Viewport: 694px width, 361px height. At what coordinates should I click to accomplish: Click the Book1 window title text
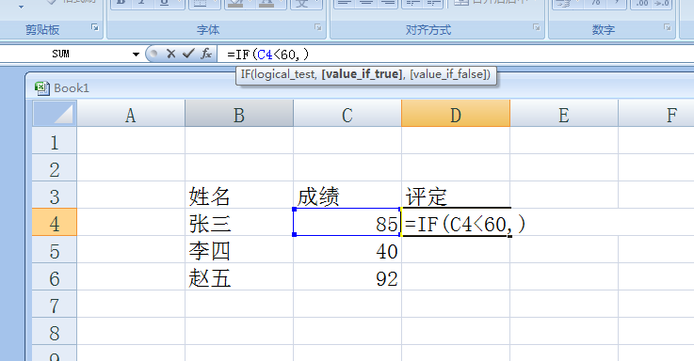pyautogui.click(x=71, y=88)
